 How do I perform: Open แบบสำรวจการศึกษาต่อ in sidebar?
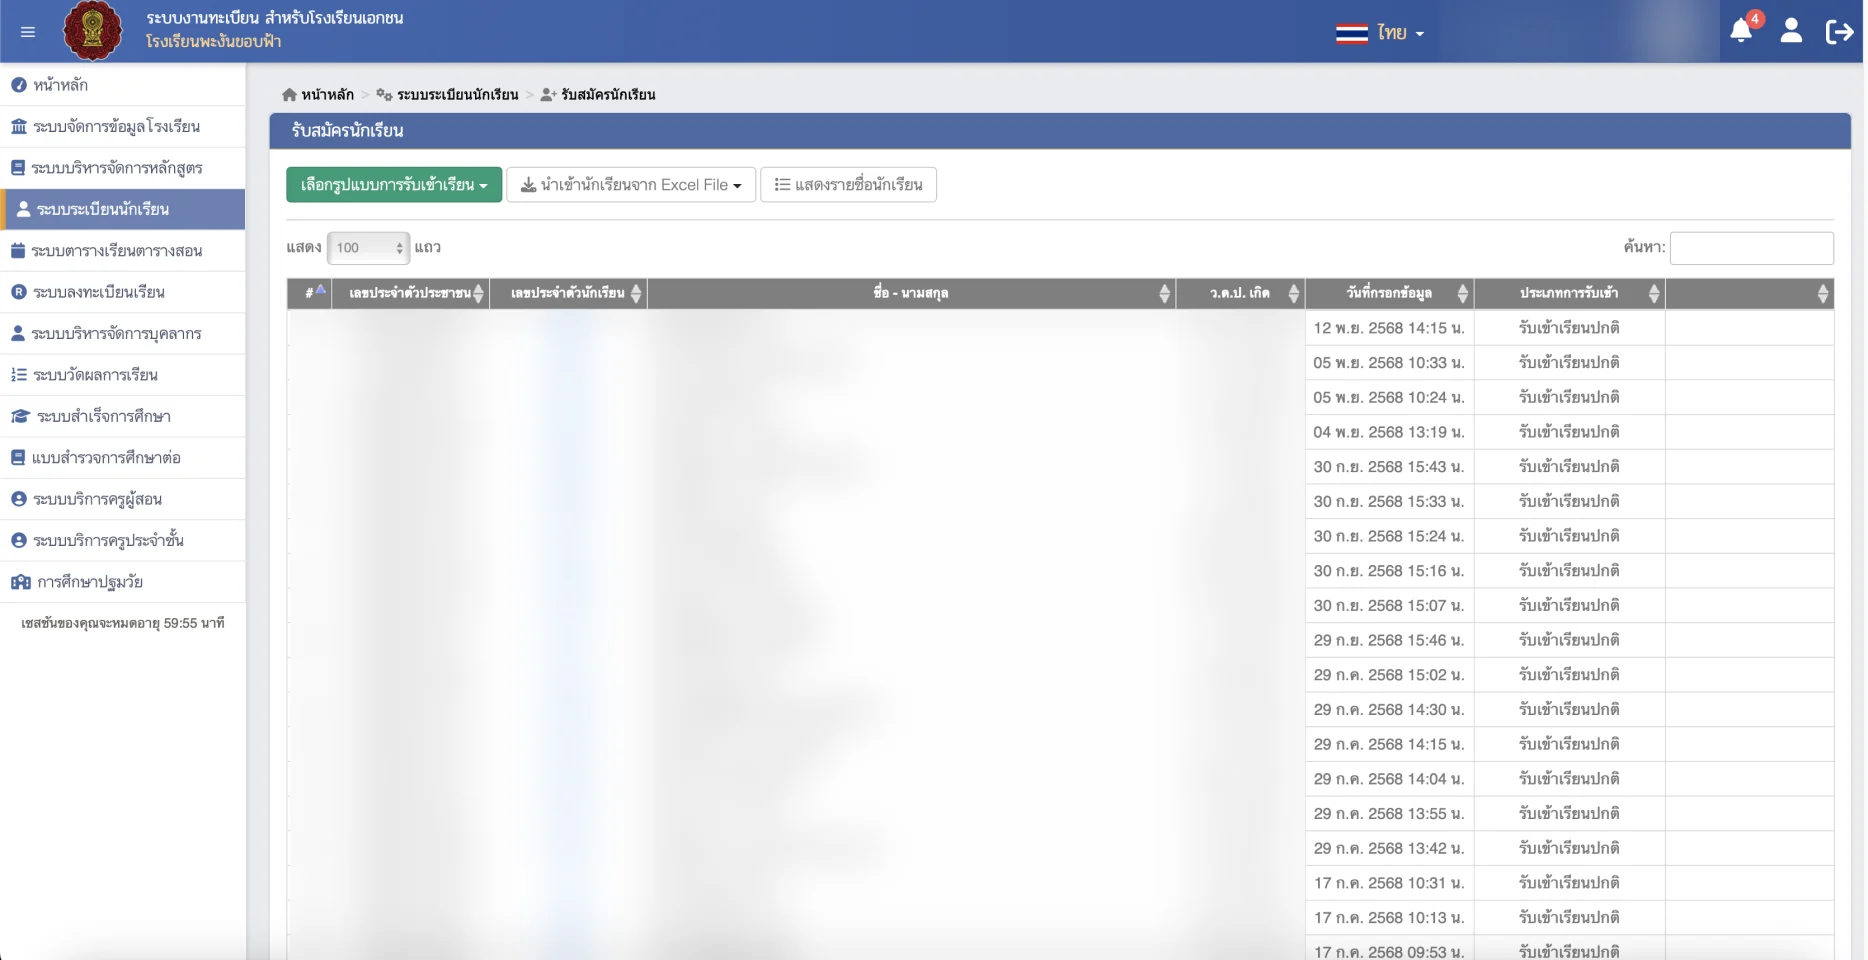coord(122,457)
